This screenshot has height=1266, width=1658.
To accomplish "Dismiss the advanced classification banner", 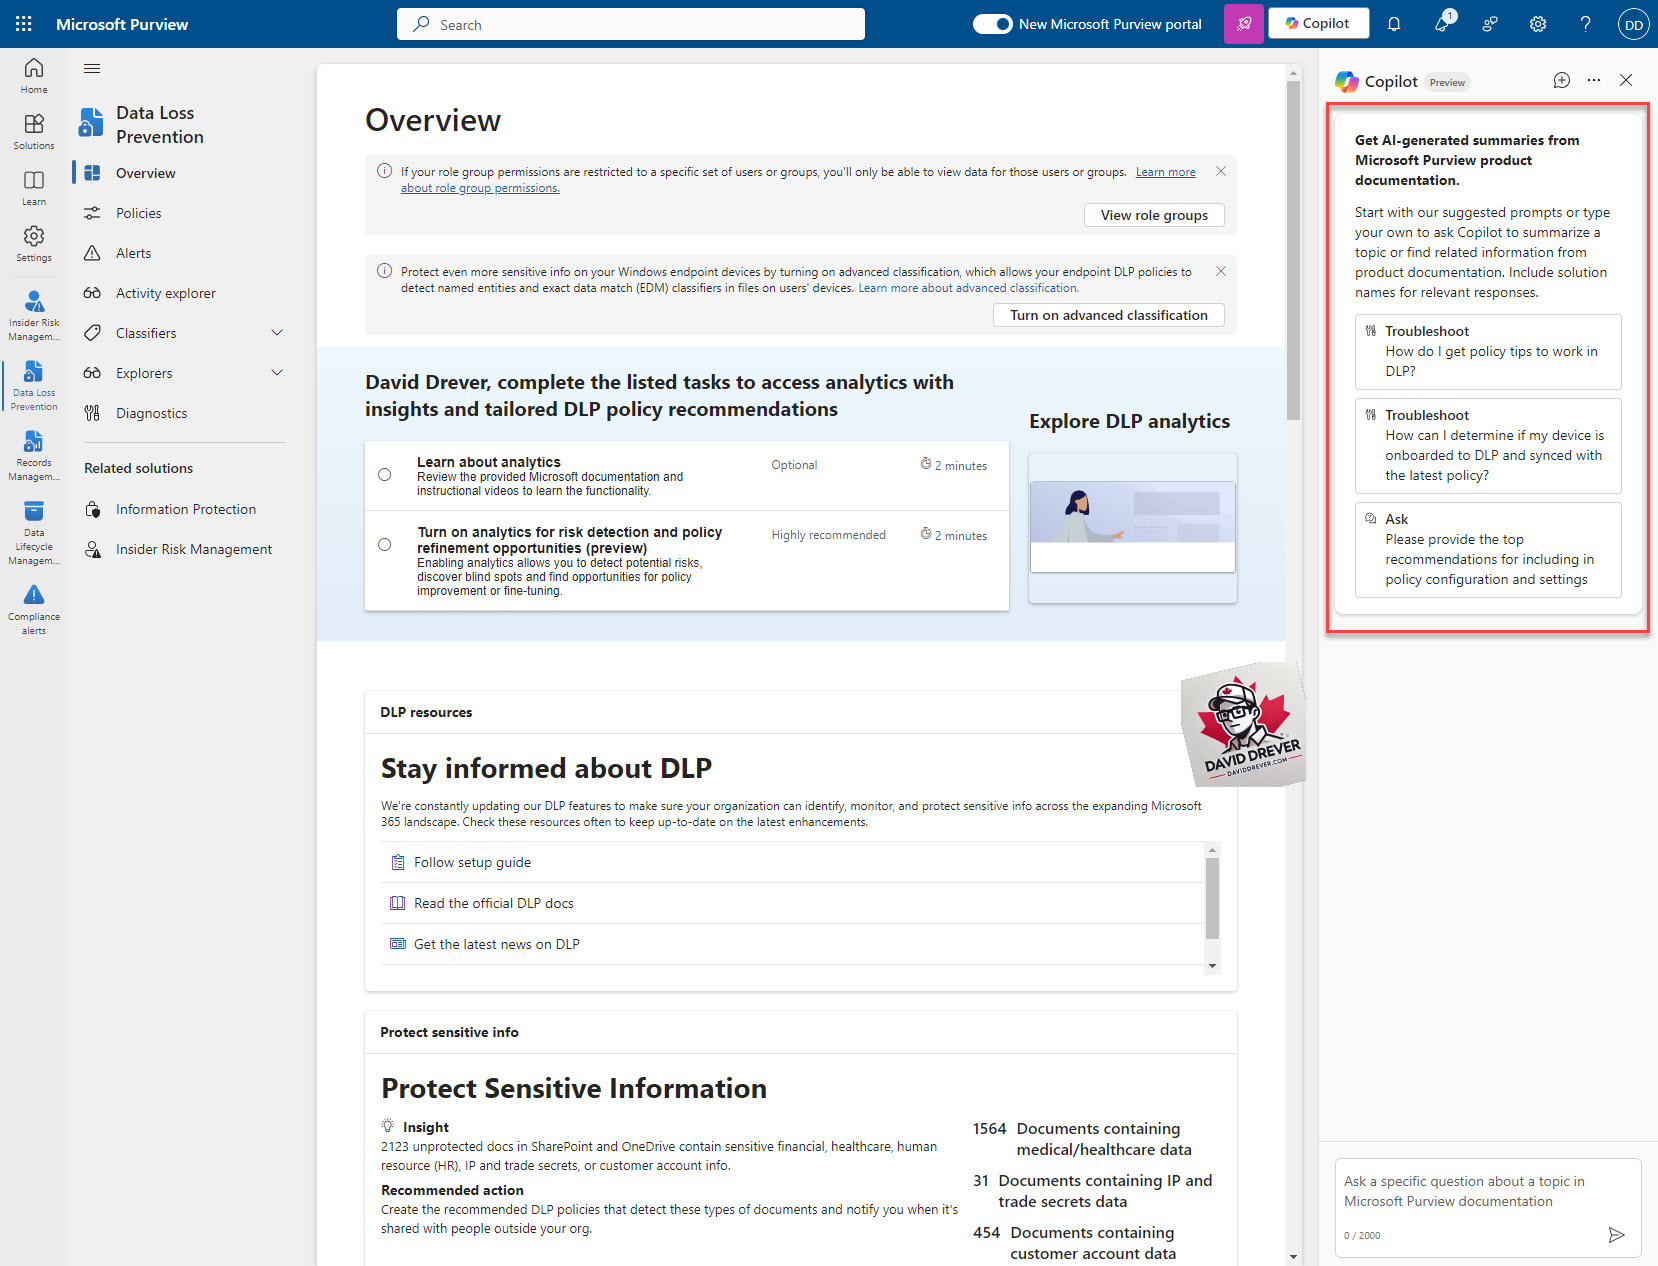I will click(1221, 272).
